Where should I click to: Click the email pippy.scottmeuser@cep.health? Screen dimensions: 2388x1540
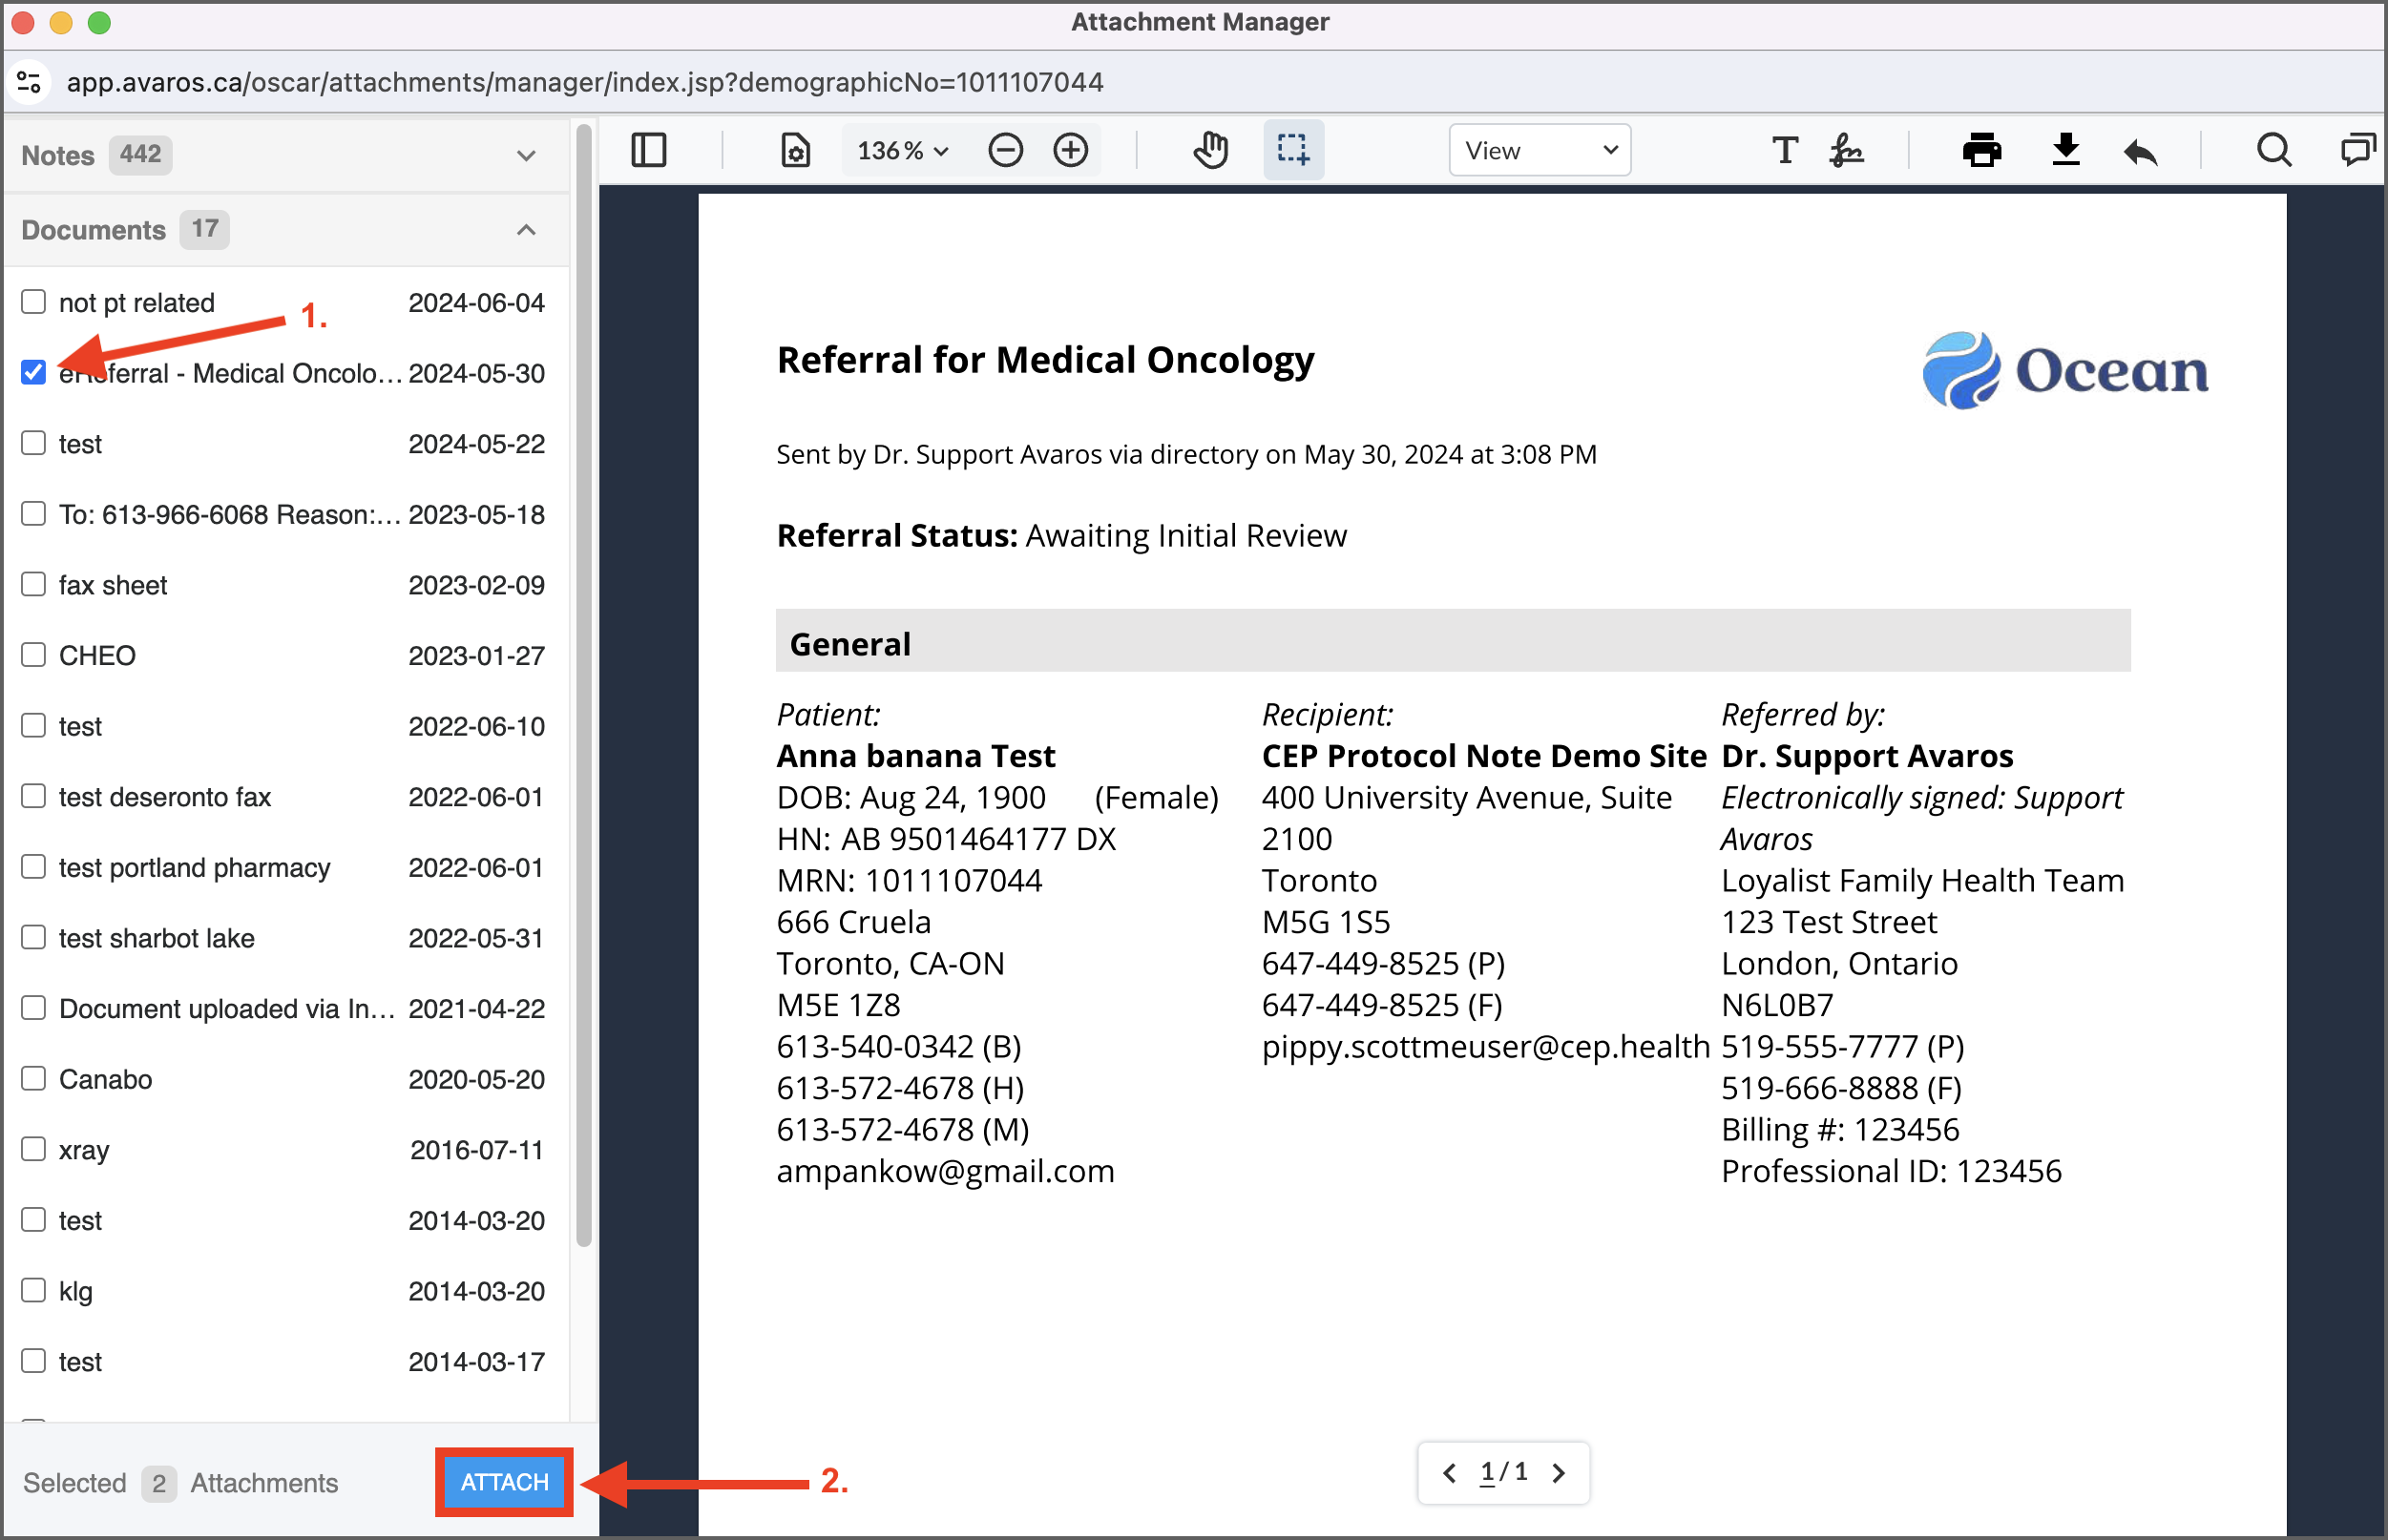1486,1046
